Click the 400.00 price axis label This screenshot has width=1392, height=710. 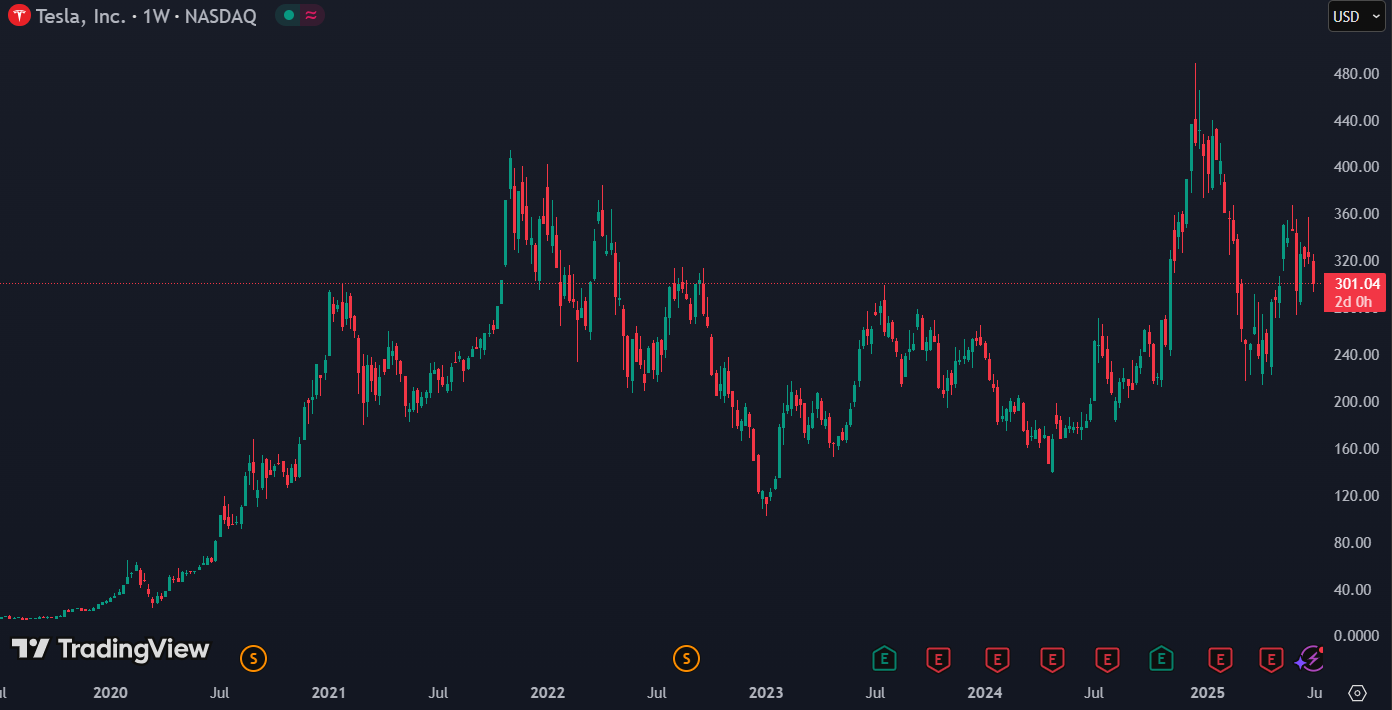(x=1357, y=167)
